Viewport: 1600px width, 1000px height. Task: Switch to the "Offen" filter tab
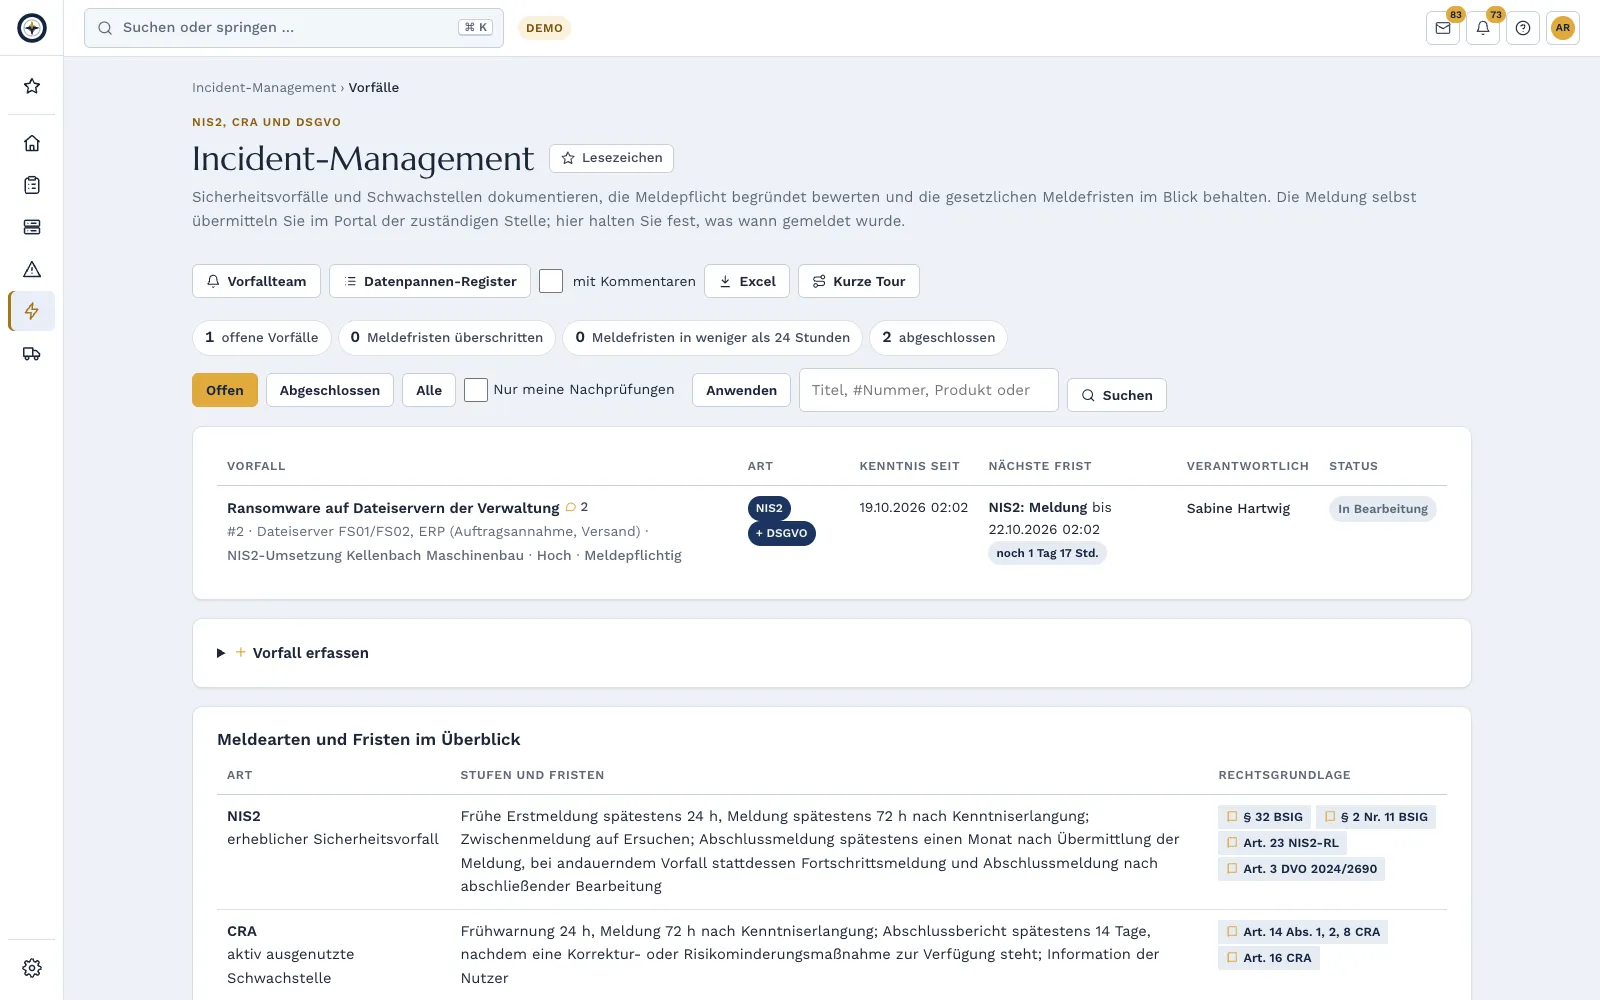[x=225, y=390]
